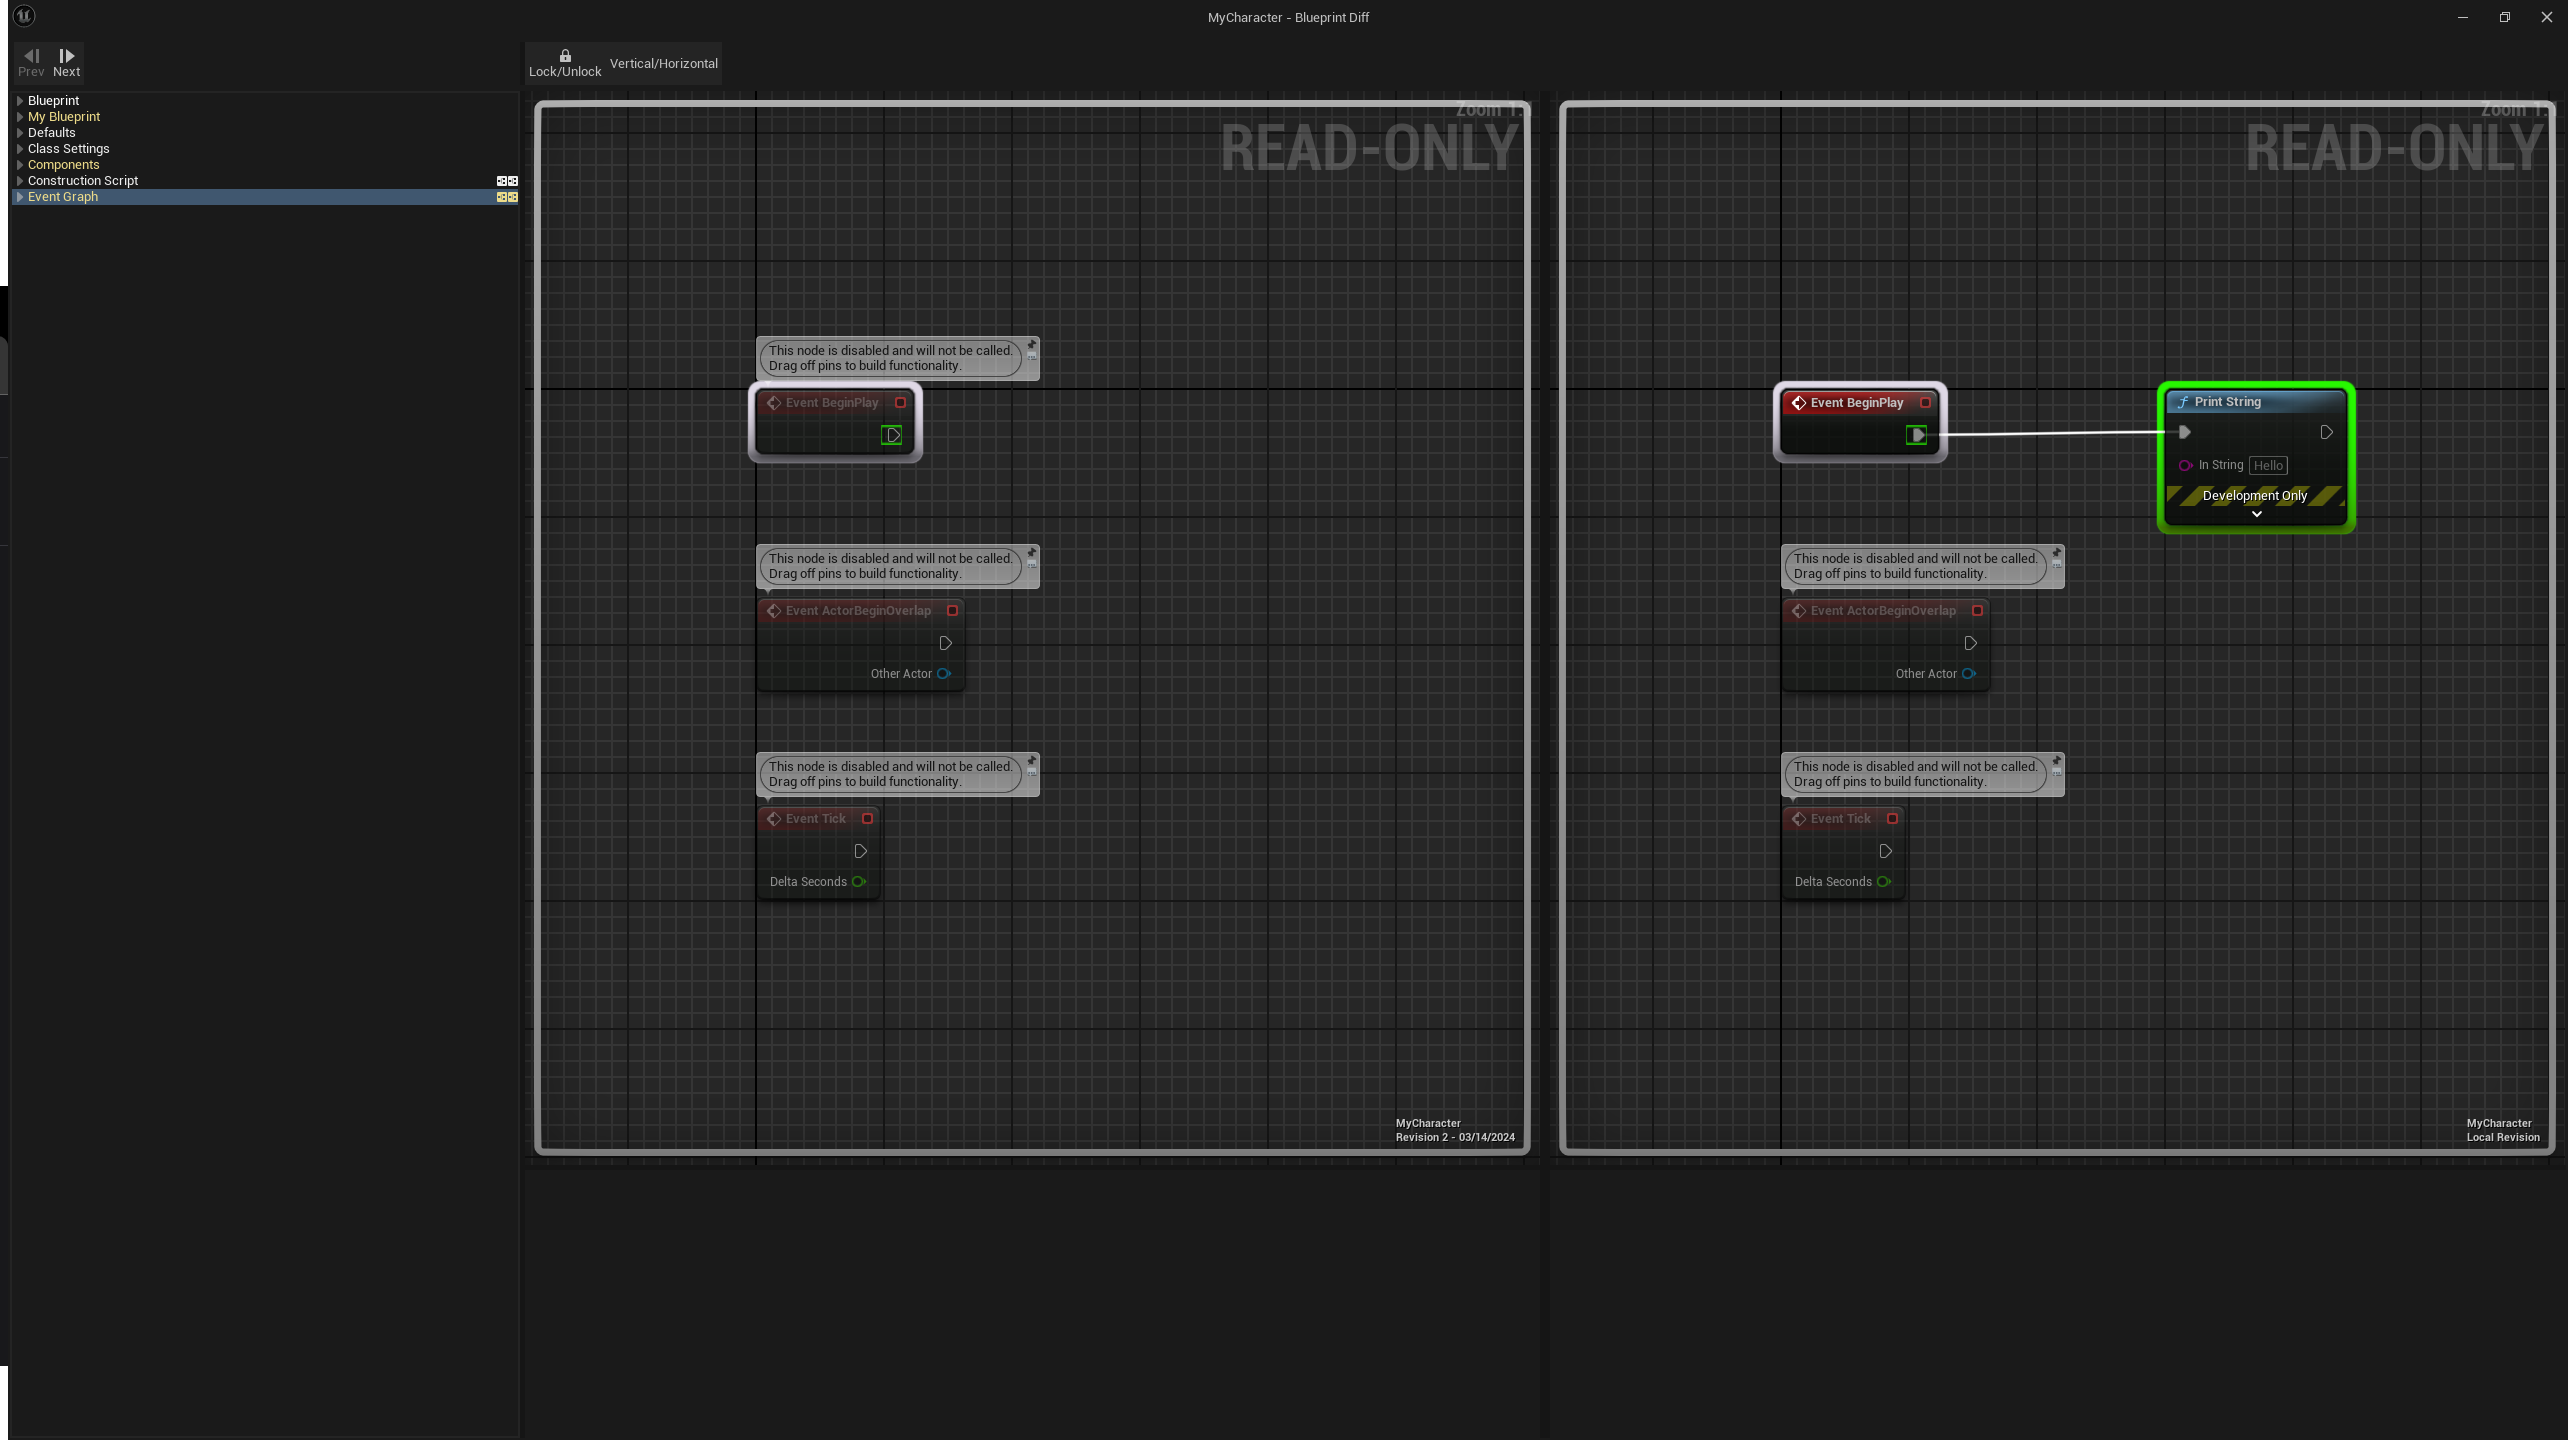Click the 'Local Revision' label
The height and width of the screenshot is (1440, 2568).
tap(2503, 1137)
